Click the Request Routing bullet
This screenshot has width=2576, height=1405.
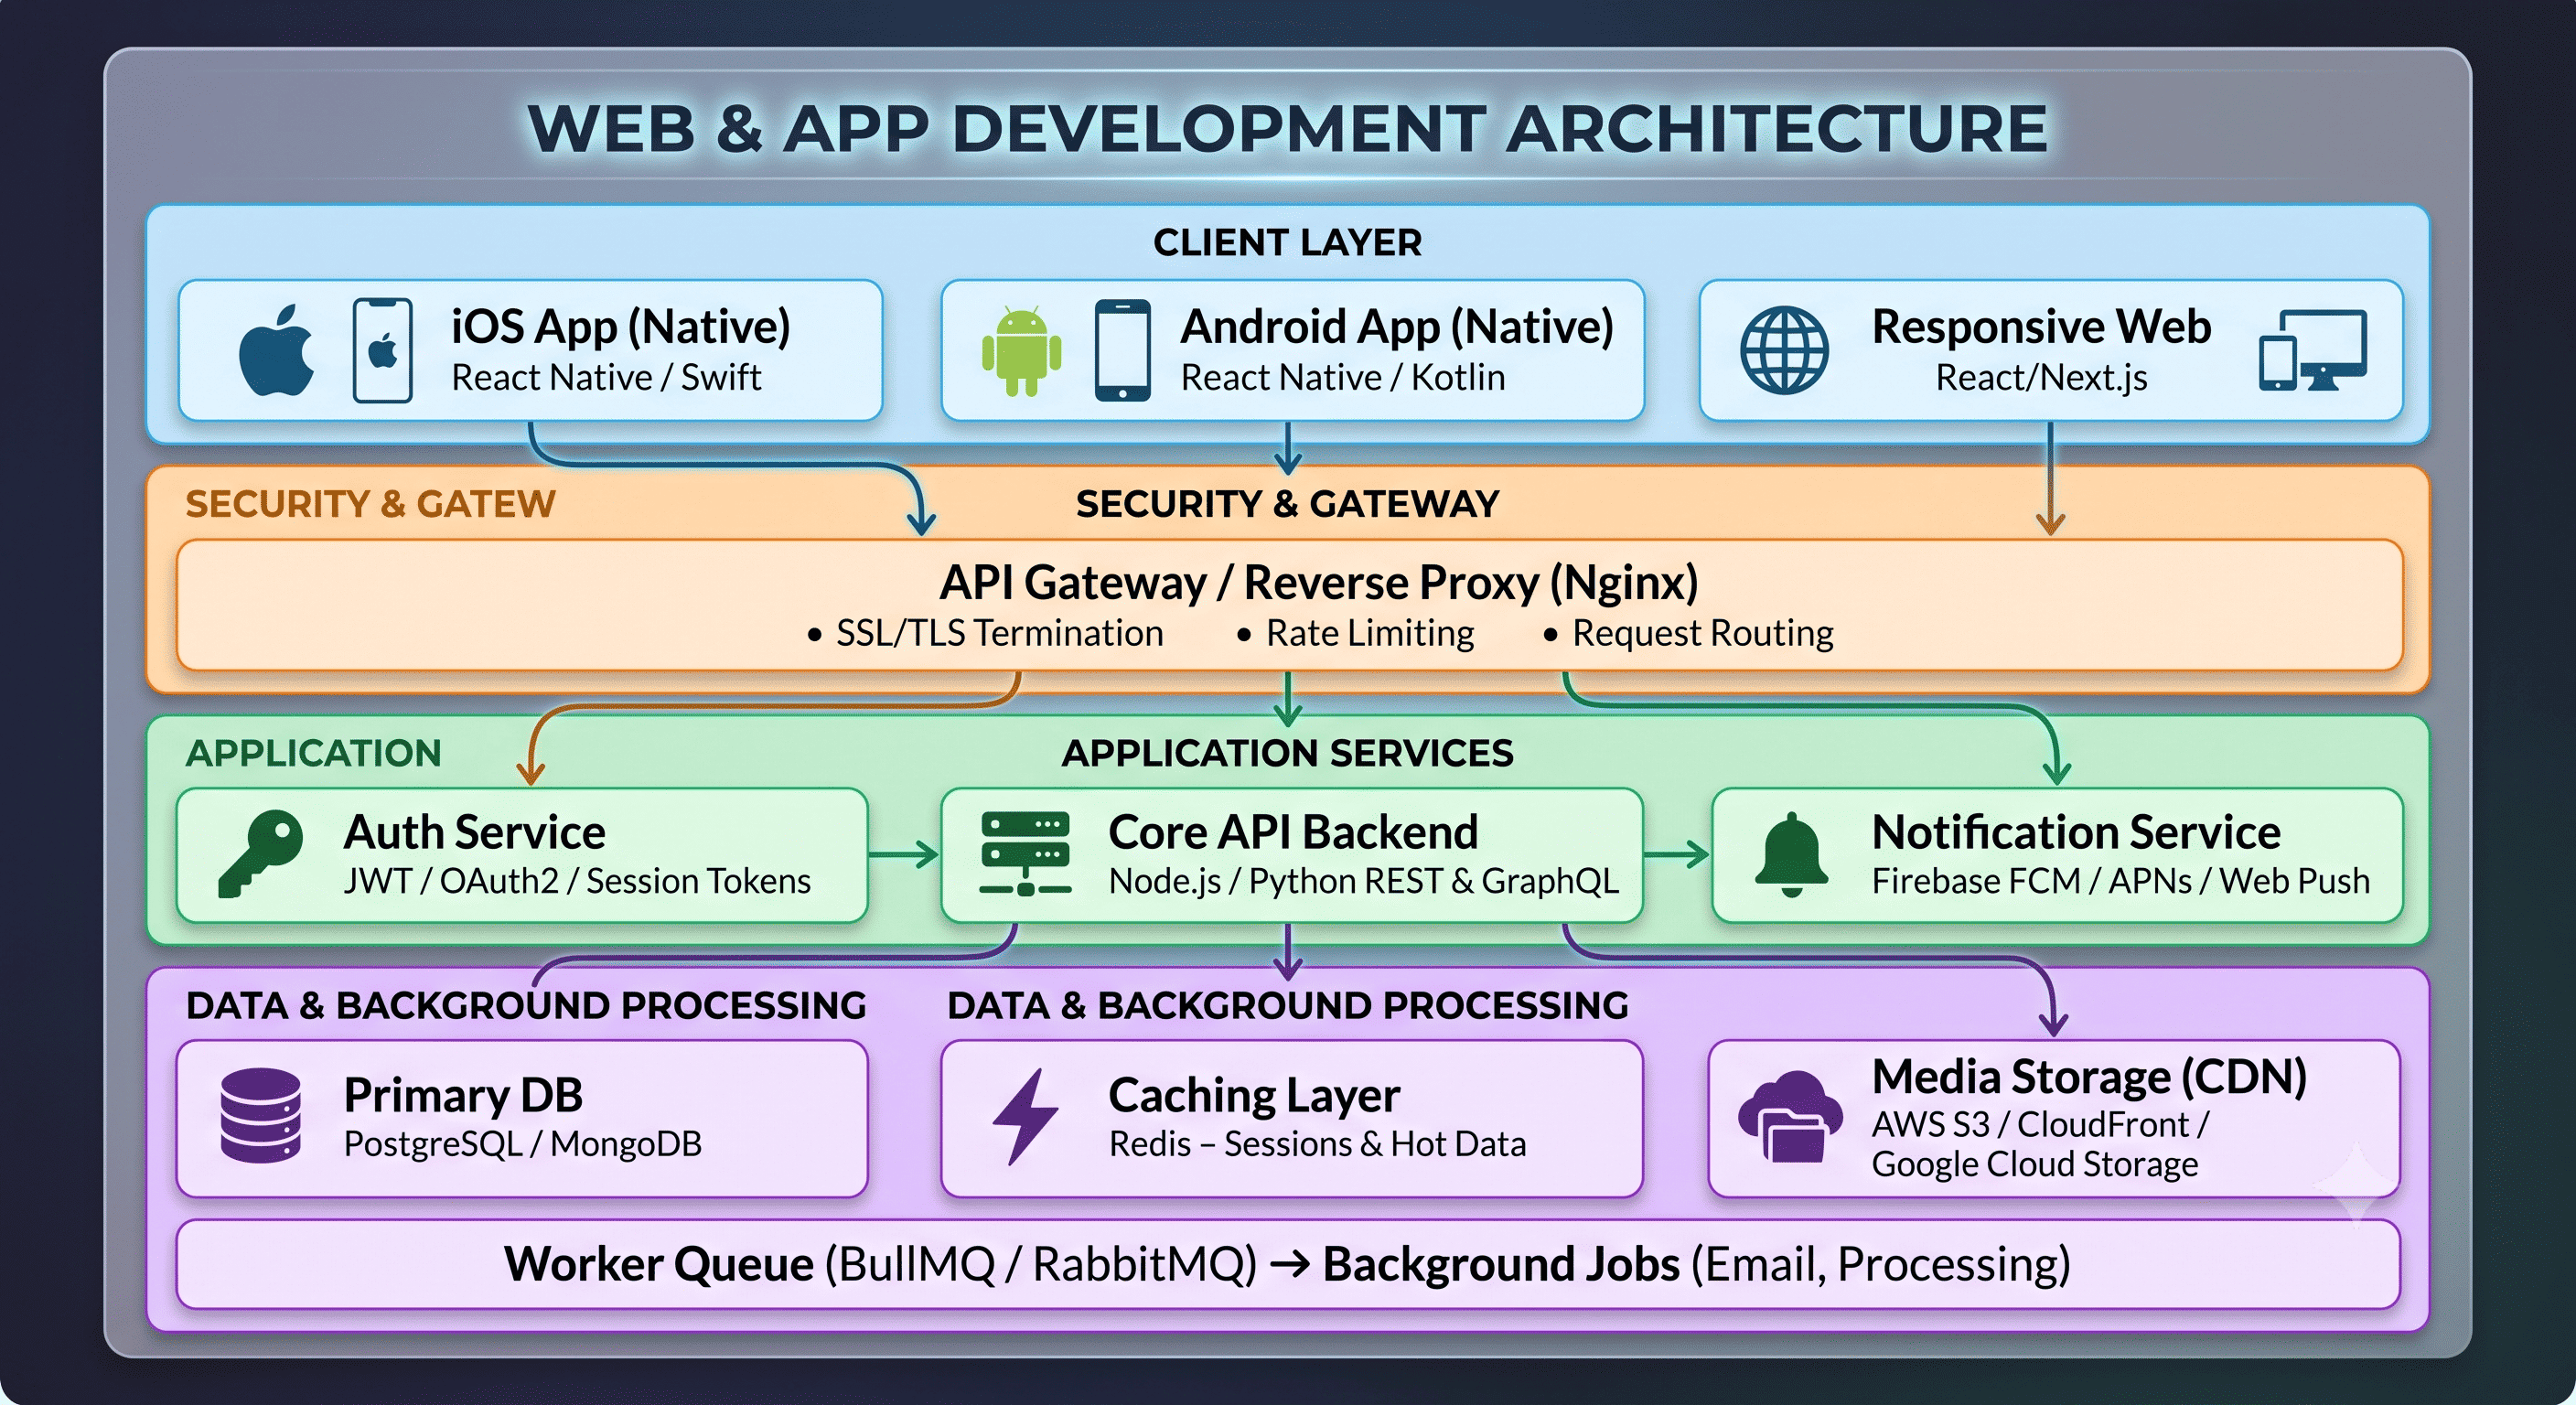tap(1688, 633)
